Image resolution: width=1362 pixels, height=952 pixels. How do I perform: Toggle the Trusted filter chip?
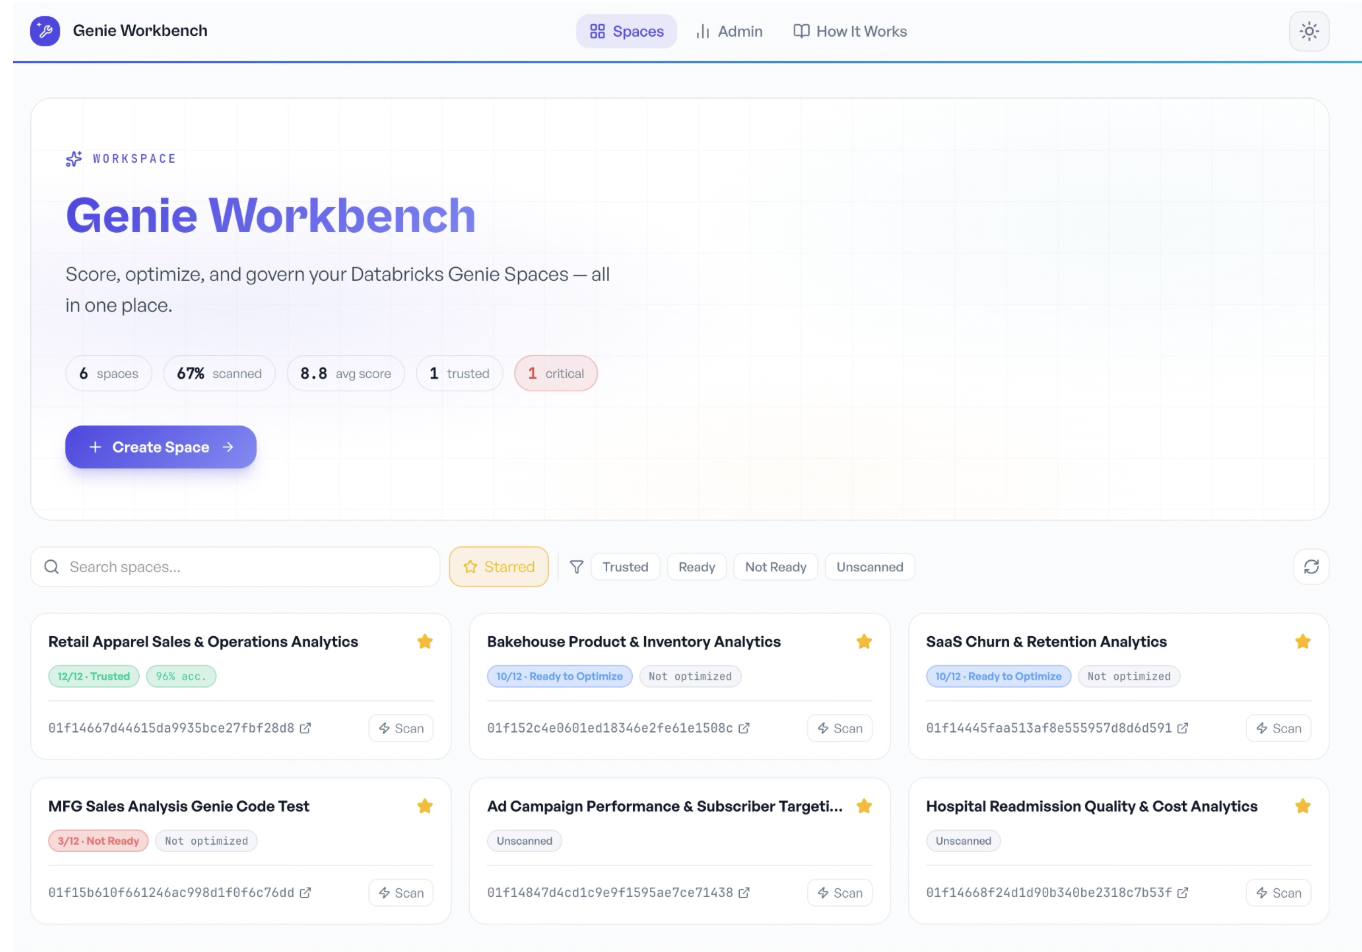625,567
